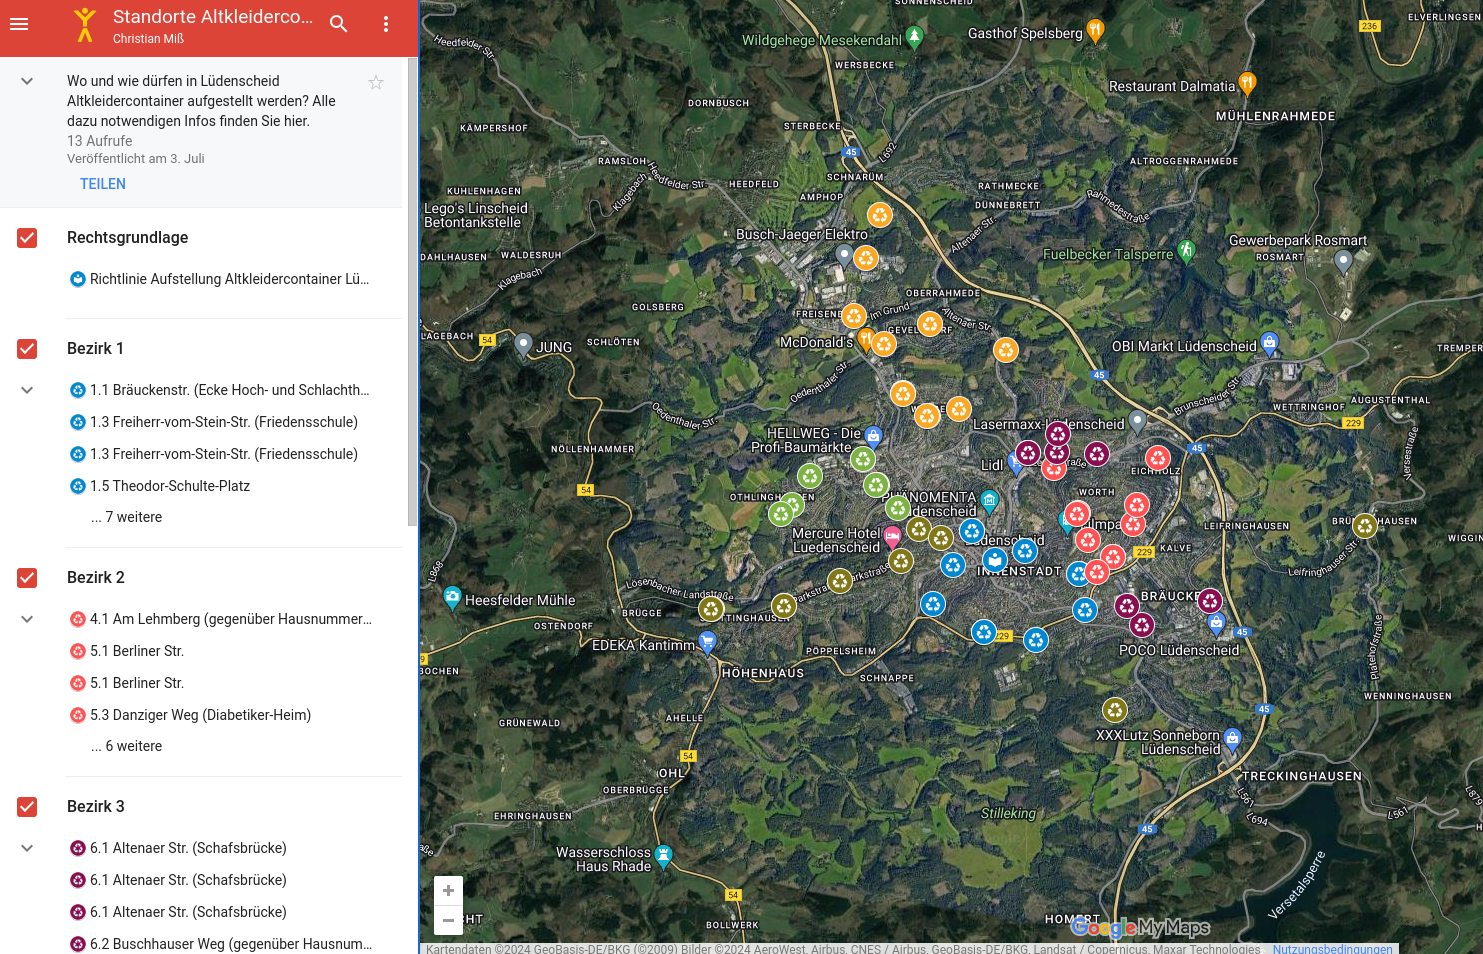Collapse the Bezirk 1 item list
The image size is (1483, 954).
tap(27, 390)
